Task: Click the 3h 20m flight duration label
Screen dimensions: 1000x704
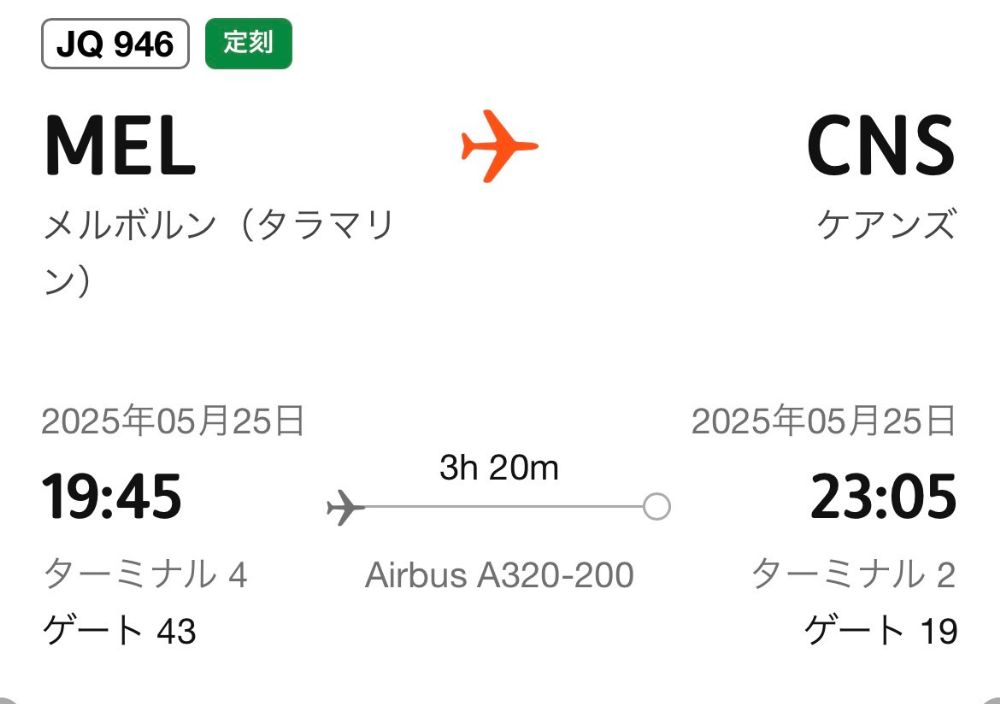Action: point(499,467)
